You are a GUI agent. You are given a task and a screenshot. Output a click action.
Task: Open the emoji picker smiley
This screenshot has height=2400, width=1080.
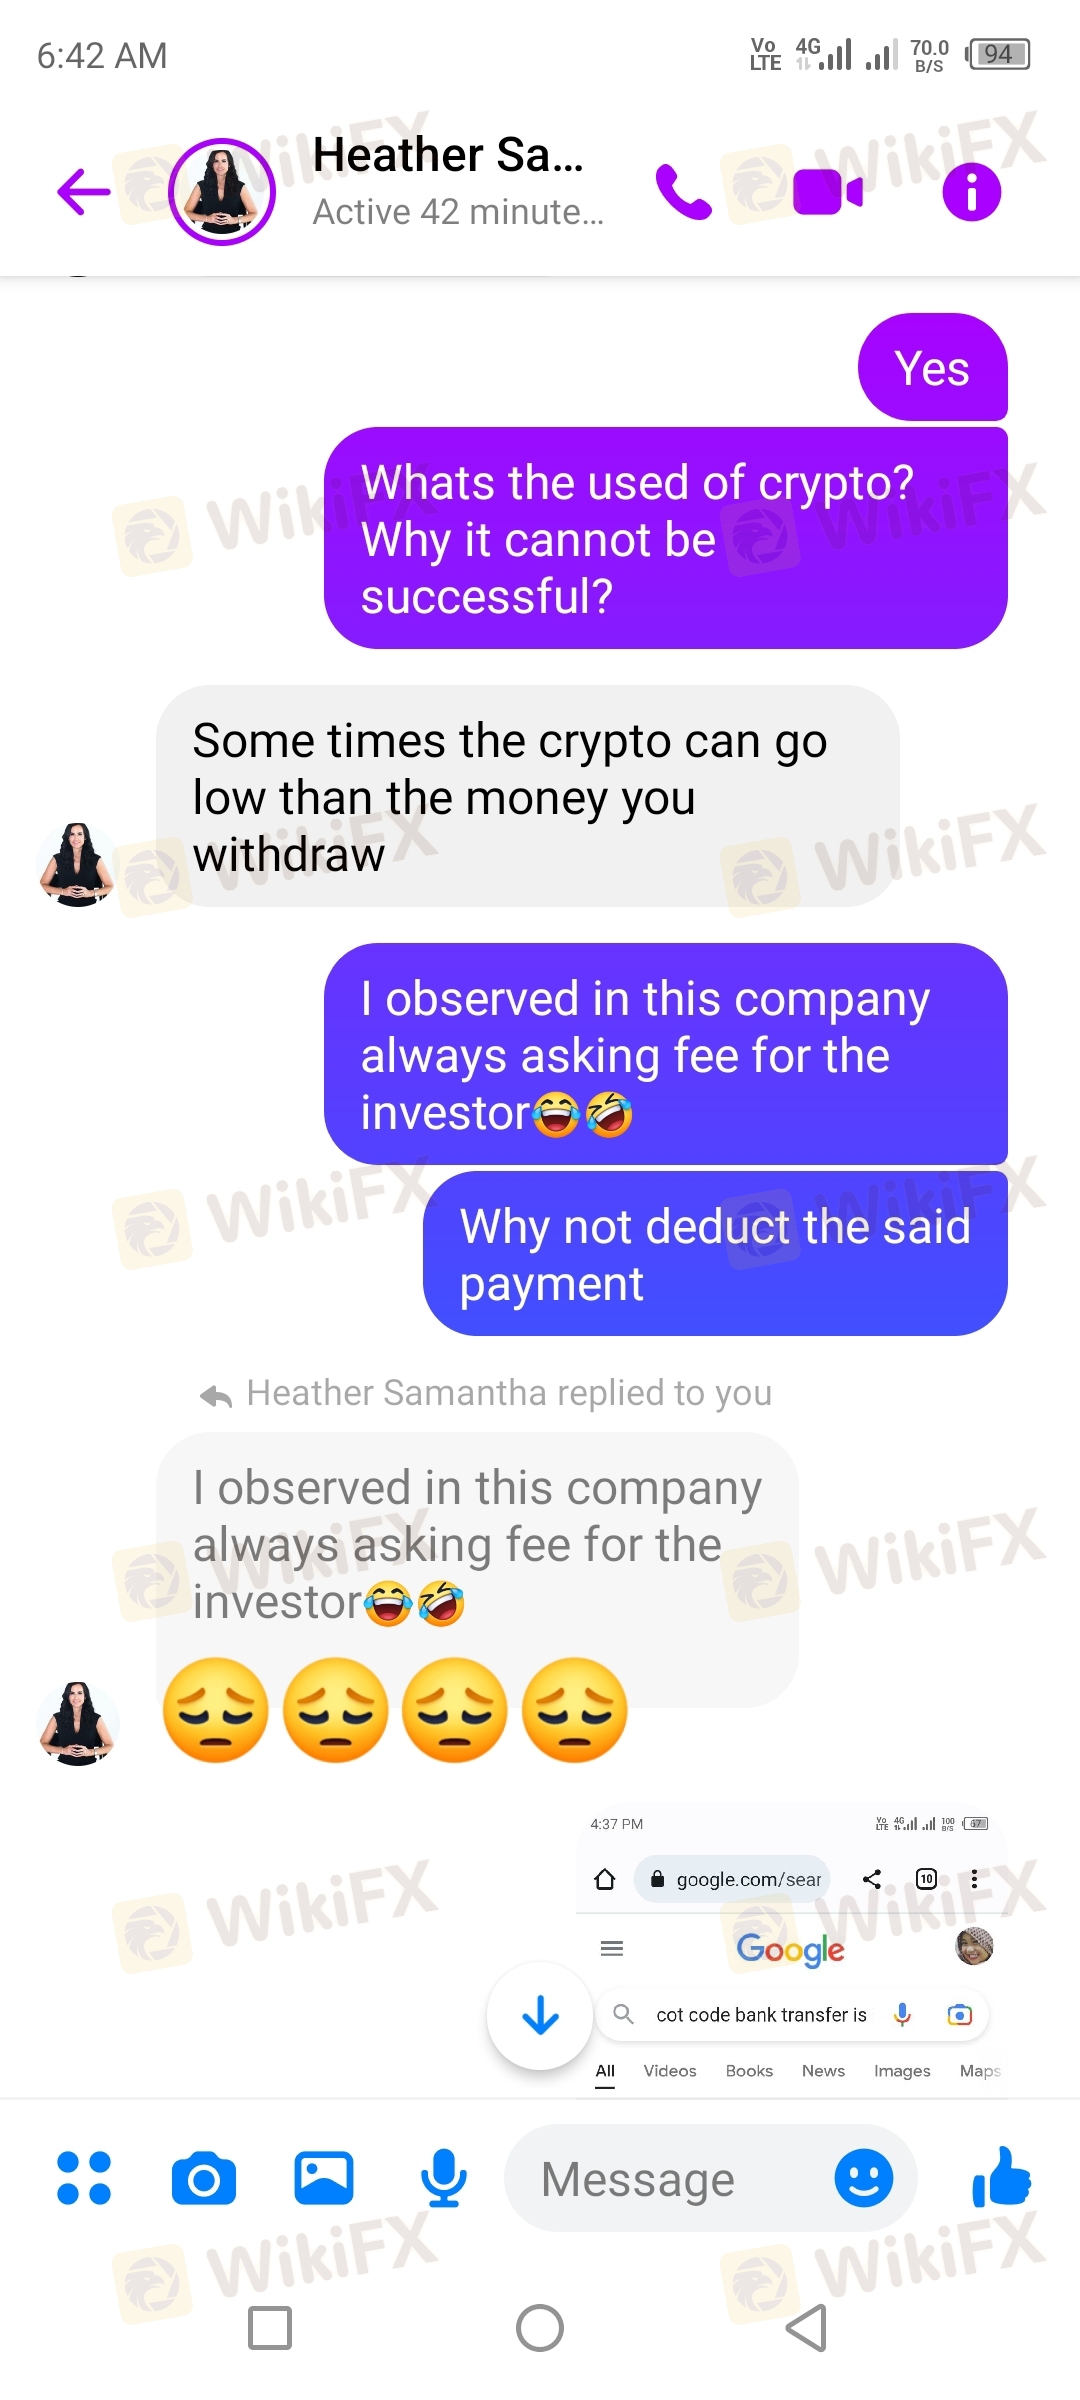(864, 2178)
